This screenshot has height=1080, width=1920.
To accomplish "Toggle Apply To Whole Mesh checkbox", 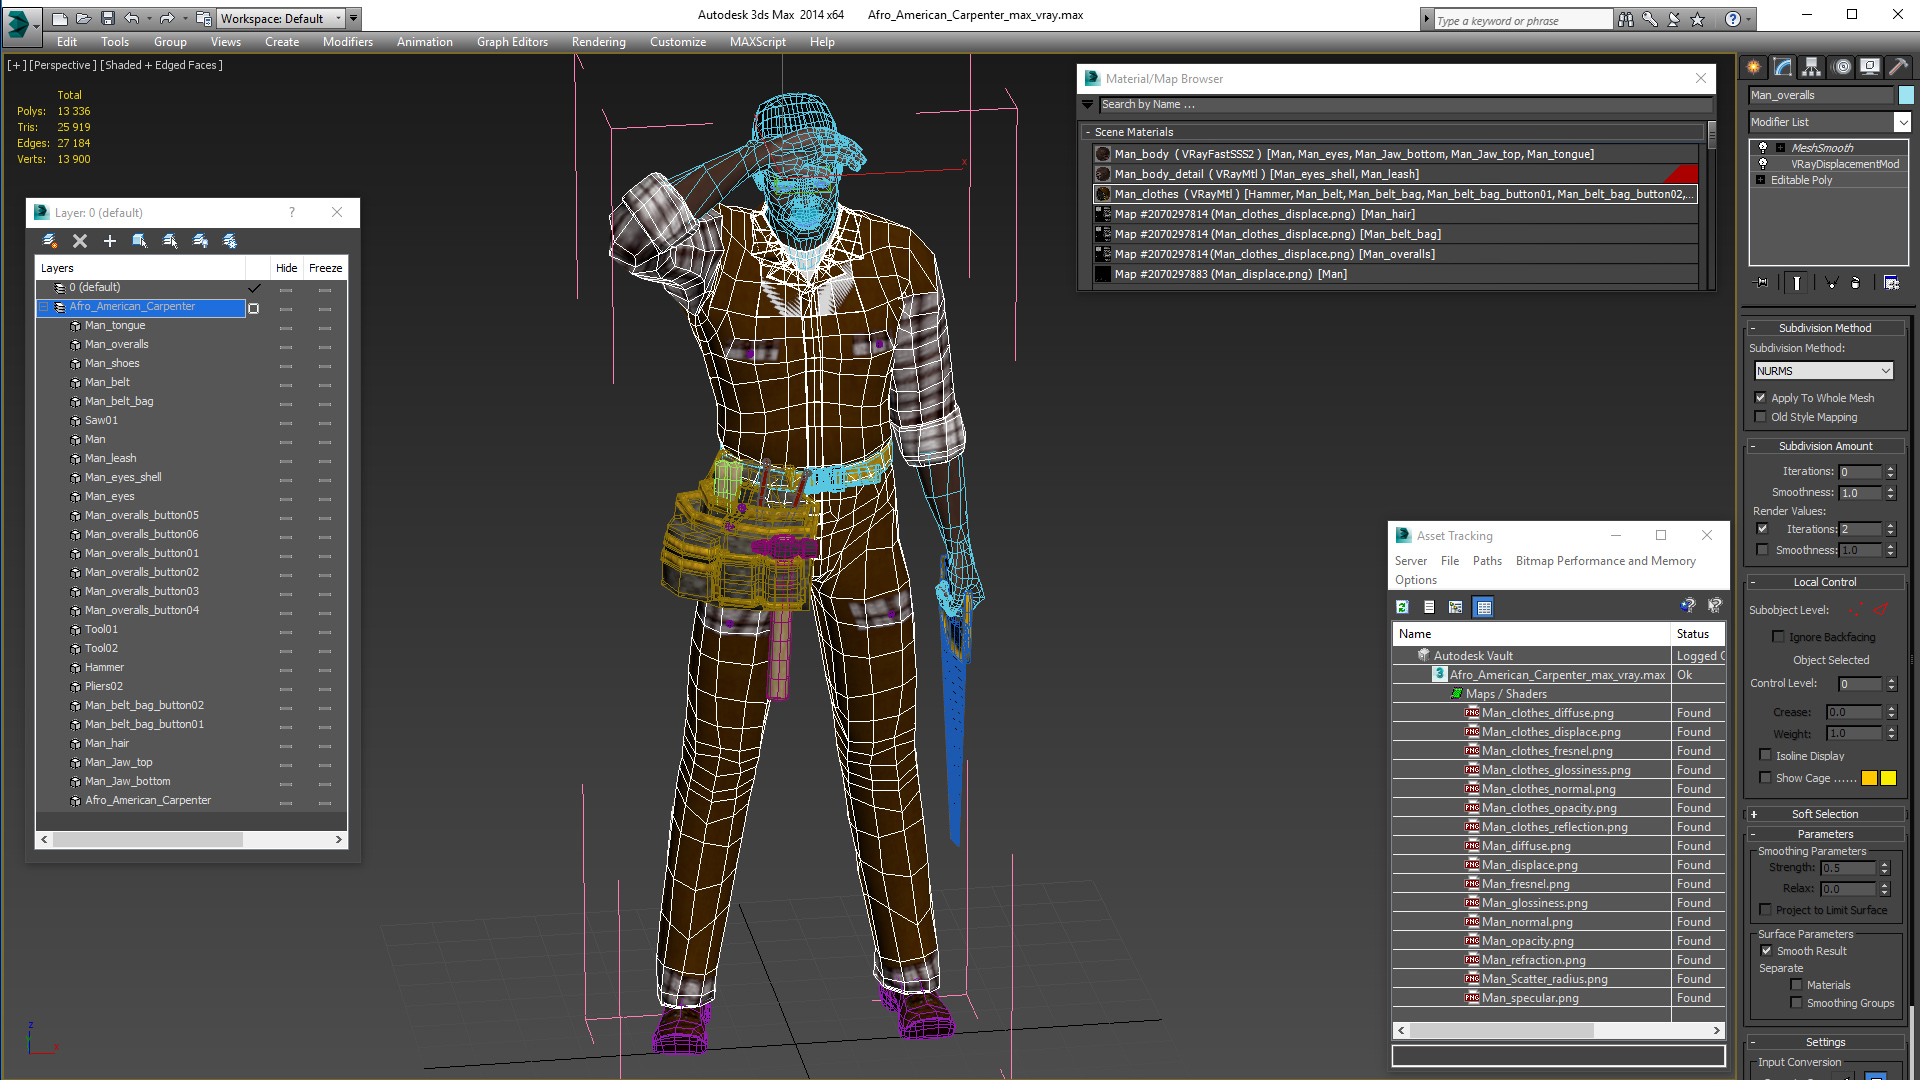I will coord(1761,398).
